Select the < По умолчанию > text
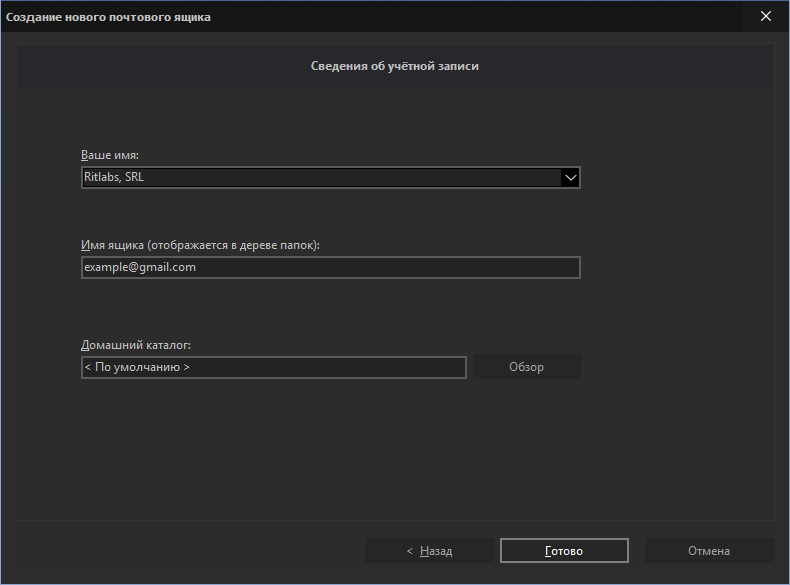Viewport: 790px width, 585px height. [x=137, y=367]
